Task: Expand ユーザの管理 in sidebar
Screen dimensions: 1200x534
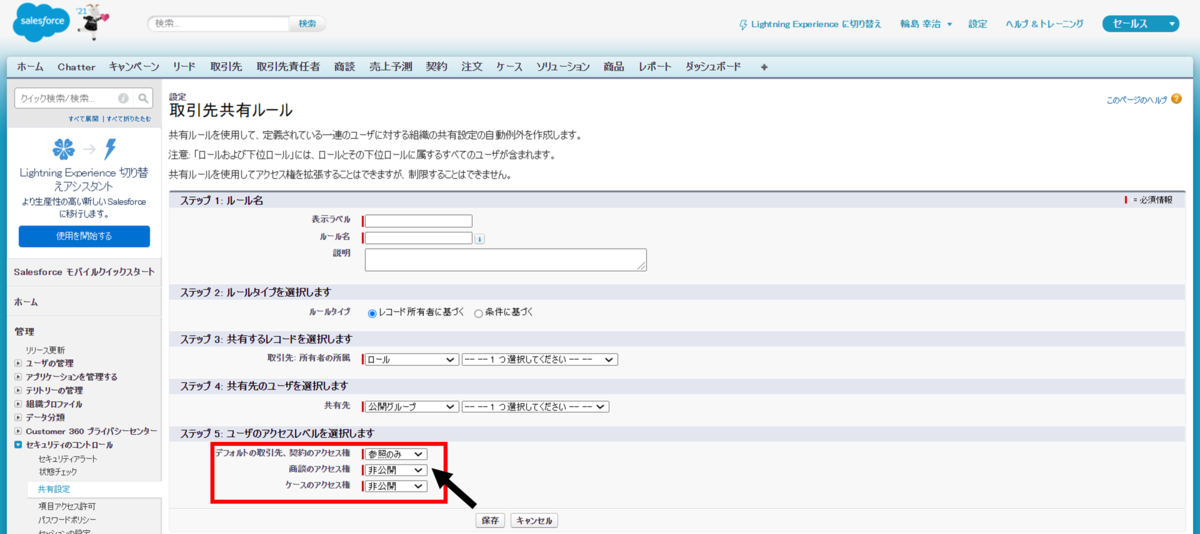Action: coord(18,363)
